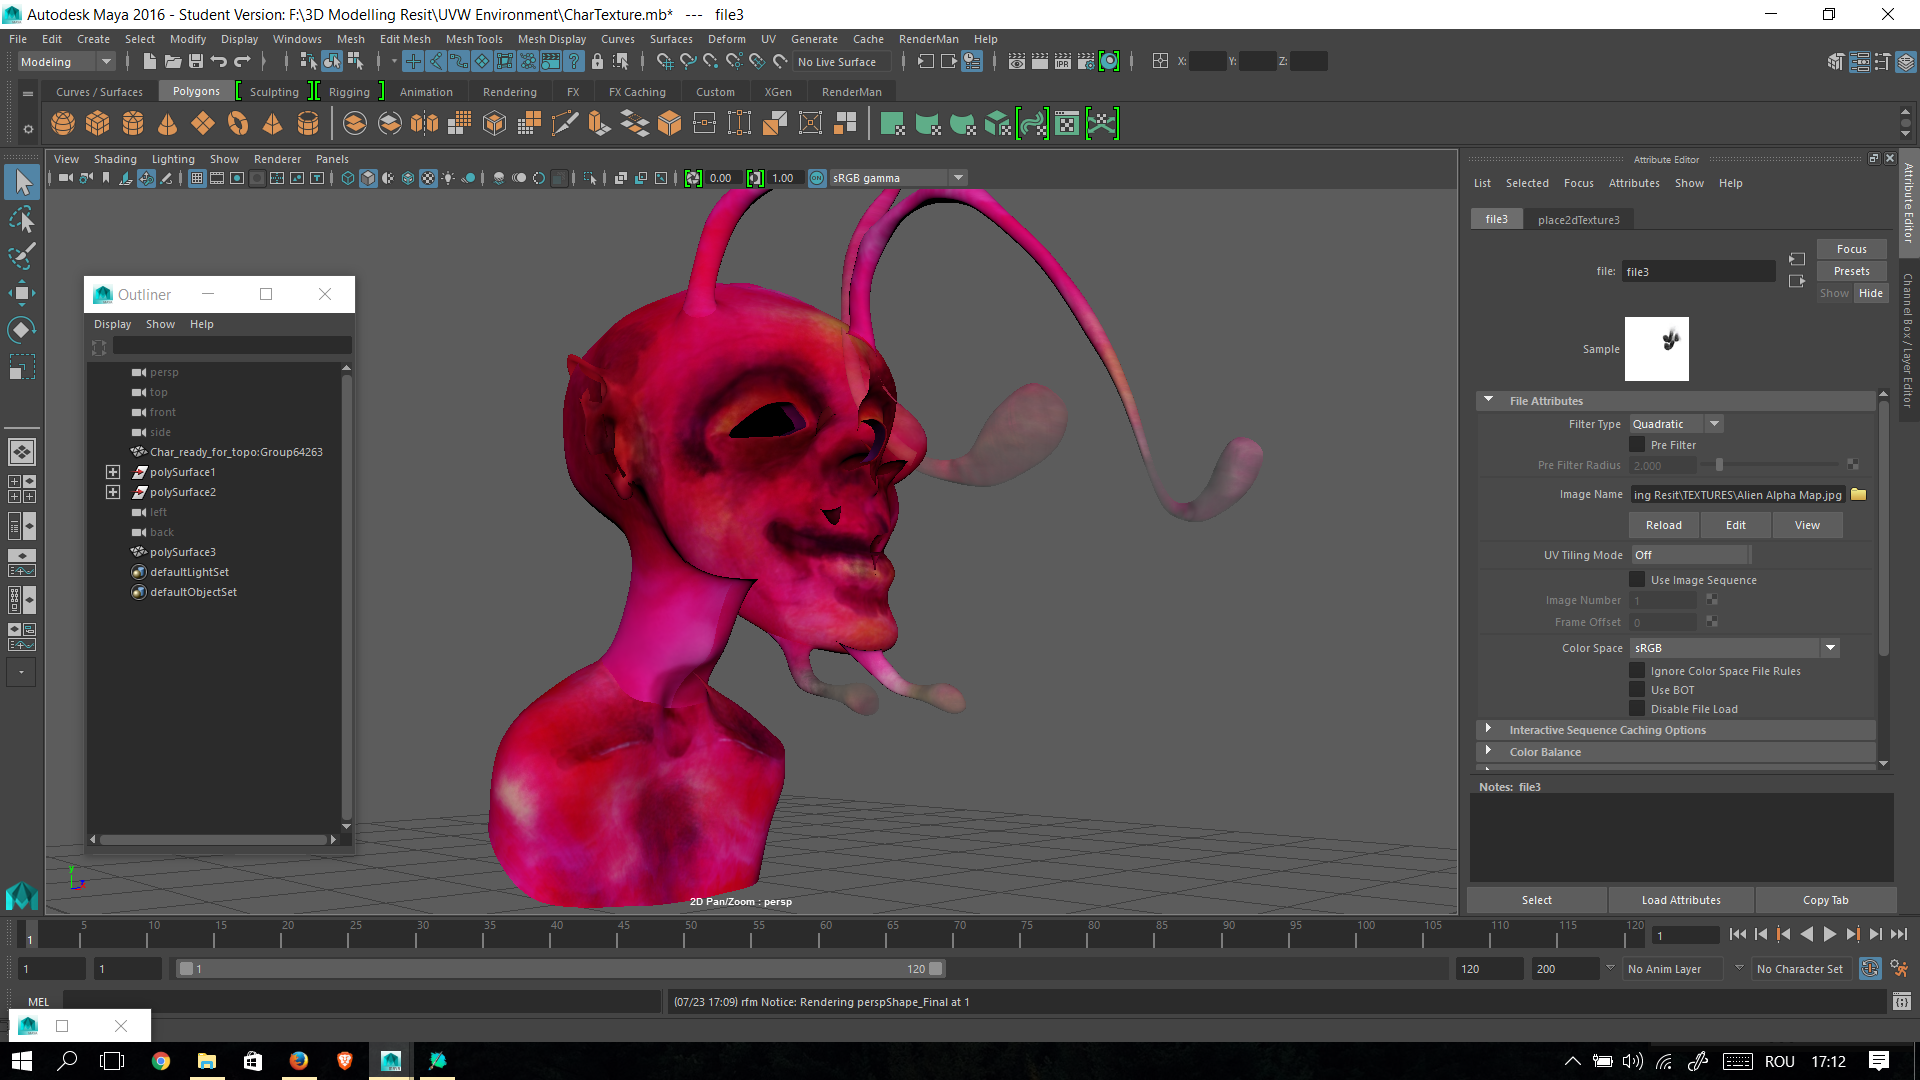The height and width of the screenshot is (1080, 1920).
Task: Toggle gamma control in viewport toolbar
Action: [755, 178]
